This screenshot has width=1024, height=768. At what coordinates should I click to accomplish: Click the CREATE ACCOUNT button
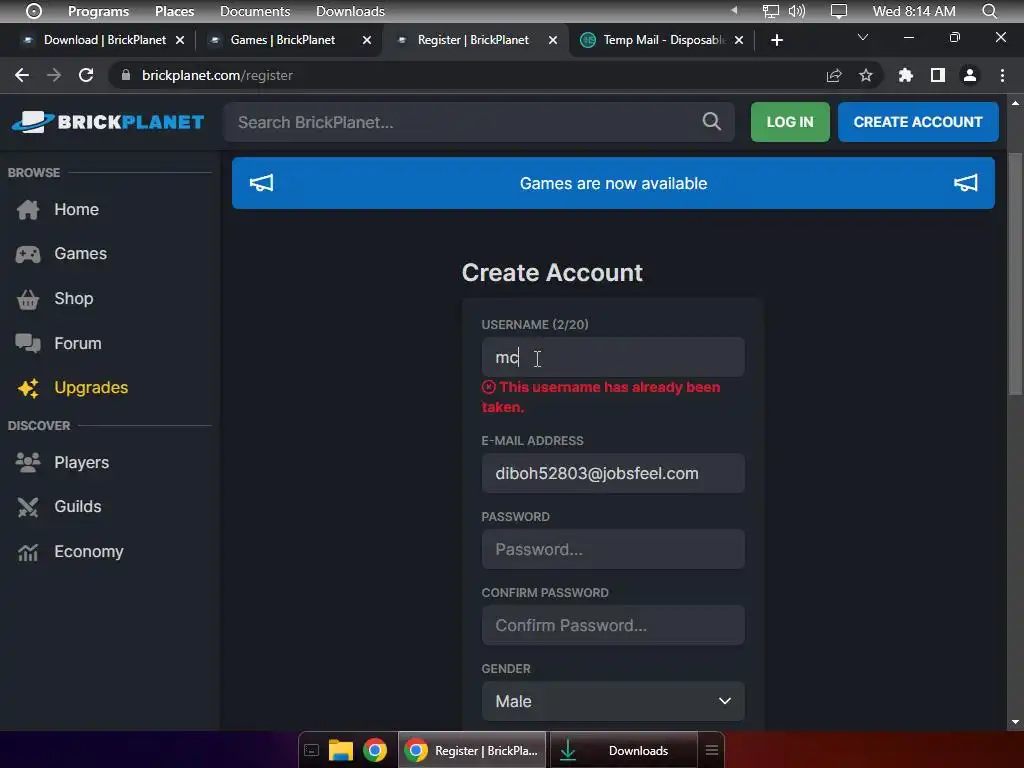pos(918,122)
